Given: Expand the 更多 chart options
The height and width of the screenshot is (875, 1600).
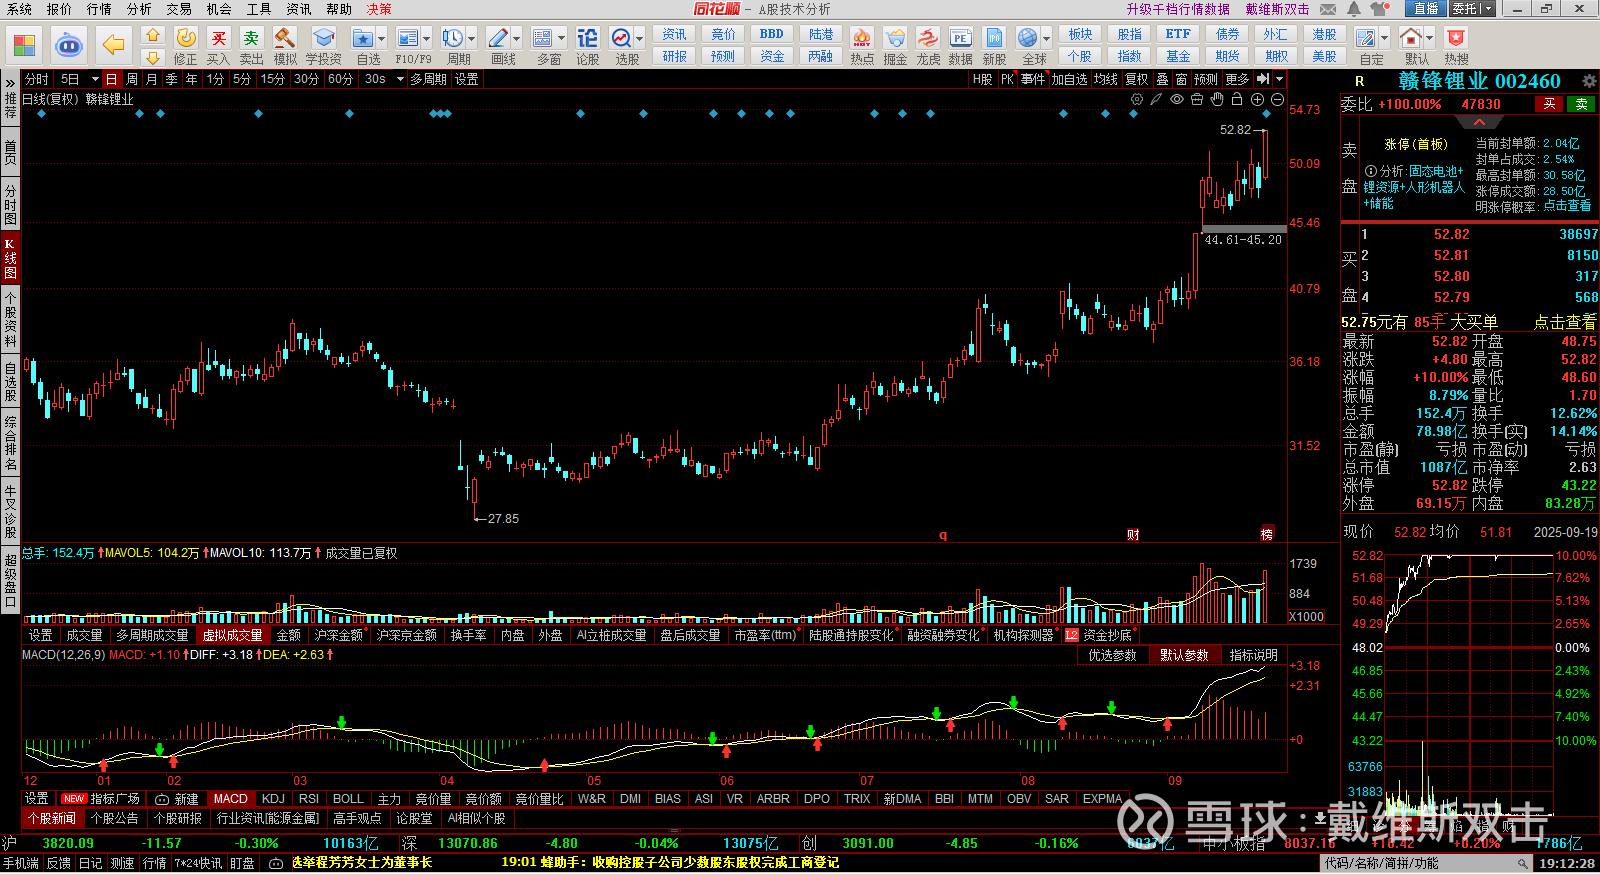Looking at the screenshot, I should pos(1237,79).
